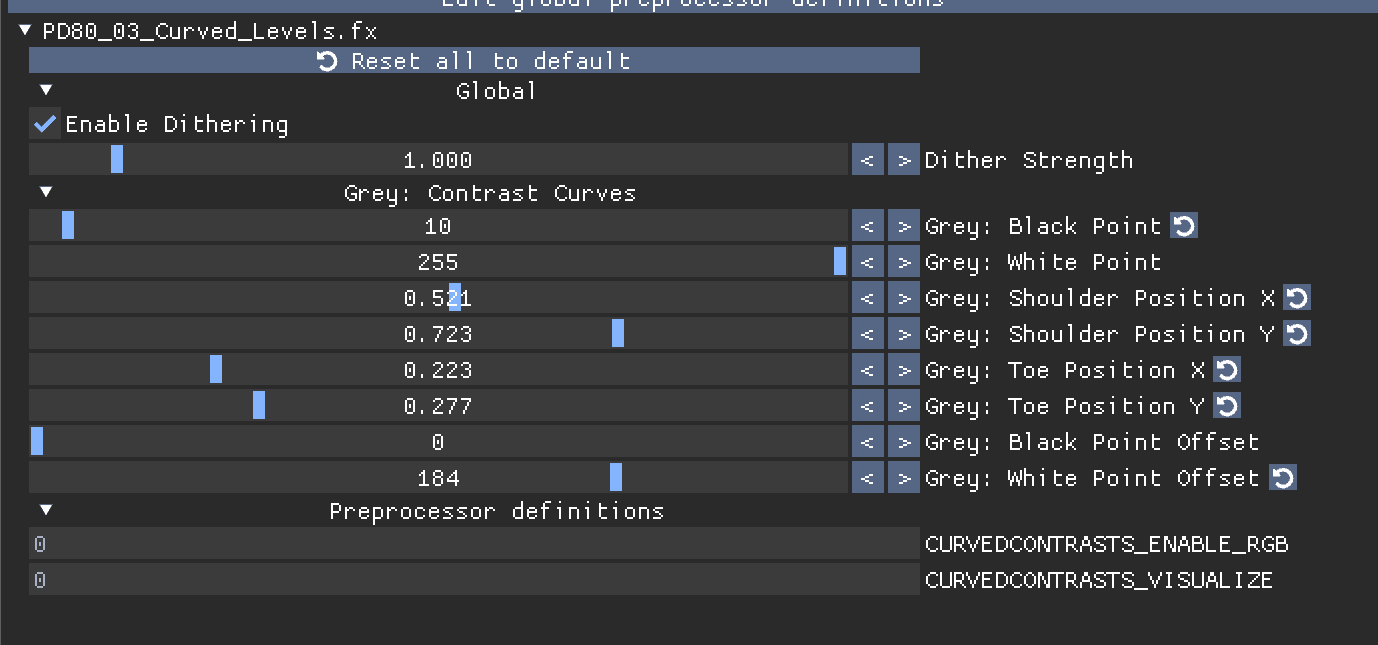Increase Grey: Shoulder Position Y

pyautogui.click(x=904, y=334)
